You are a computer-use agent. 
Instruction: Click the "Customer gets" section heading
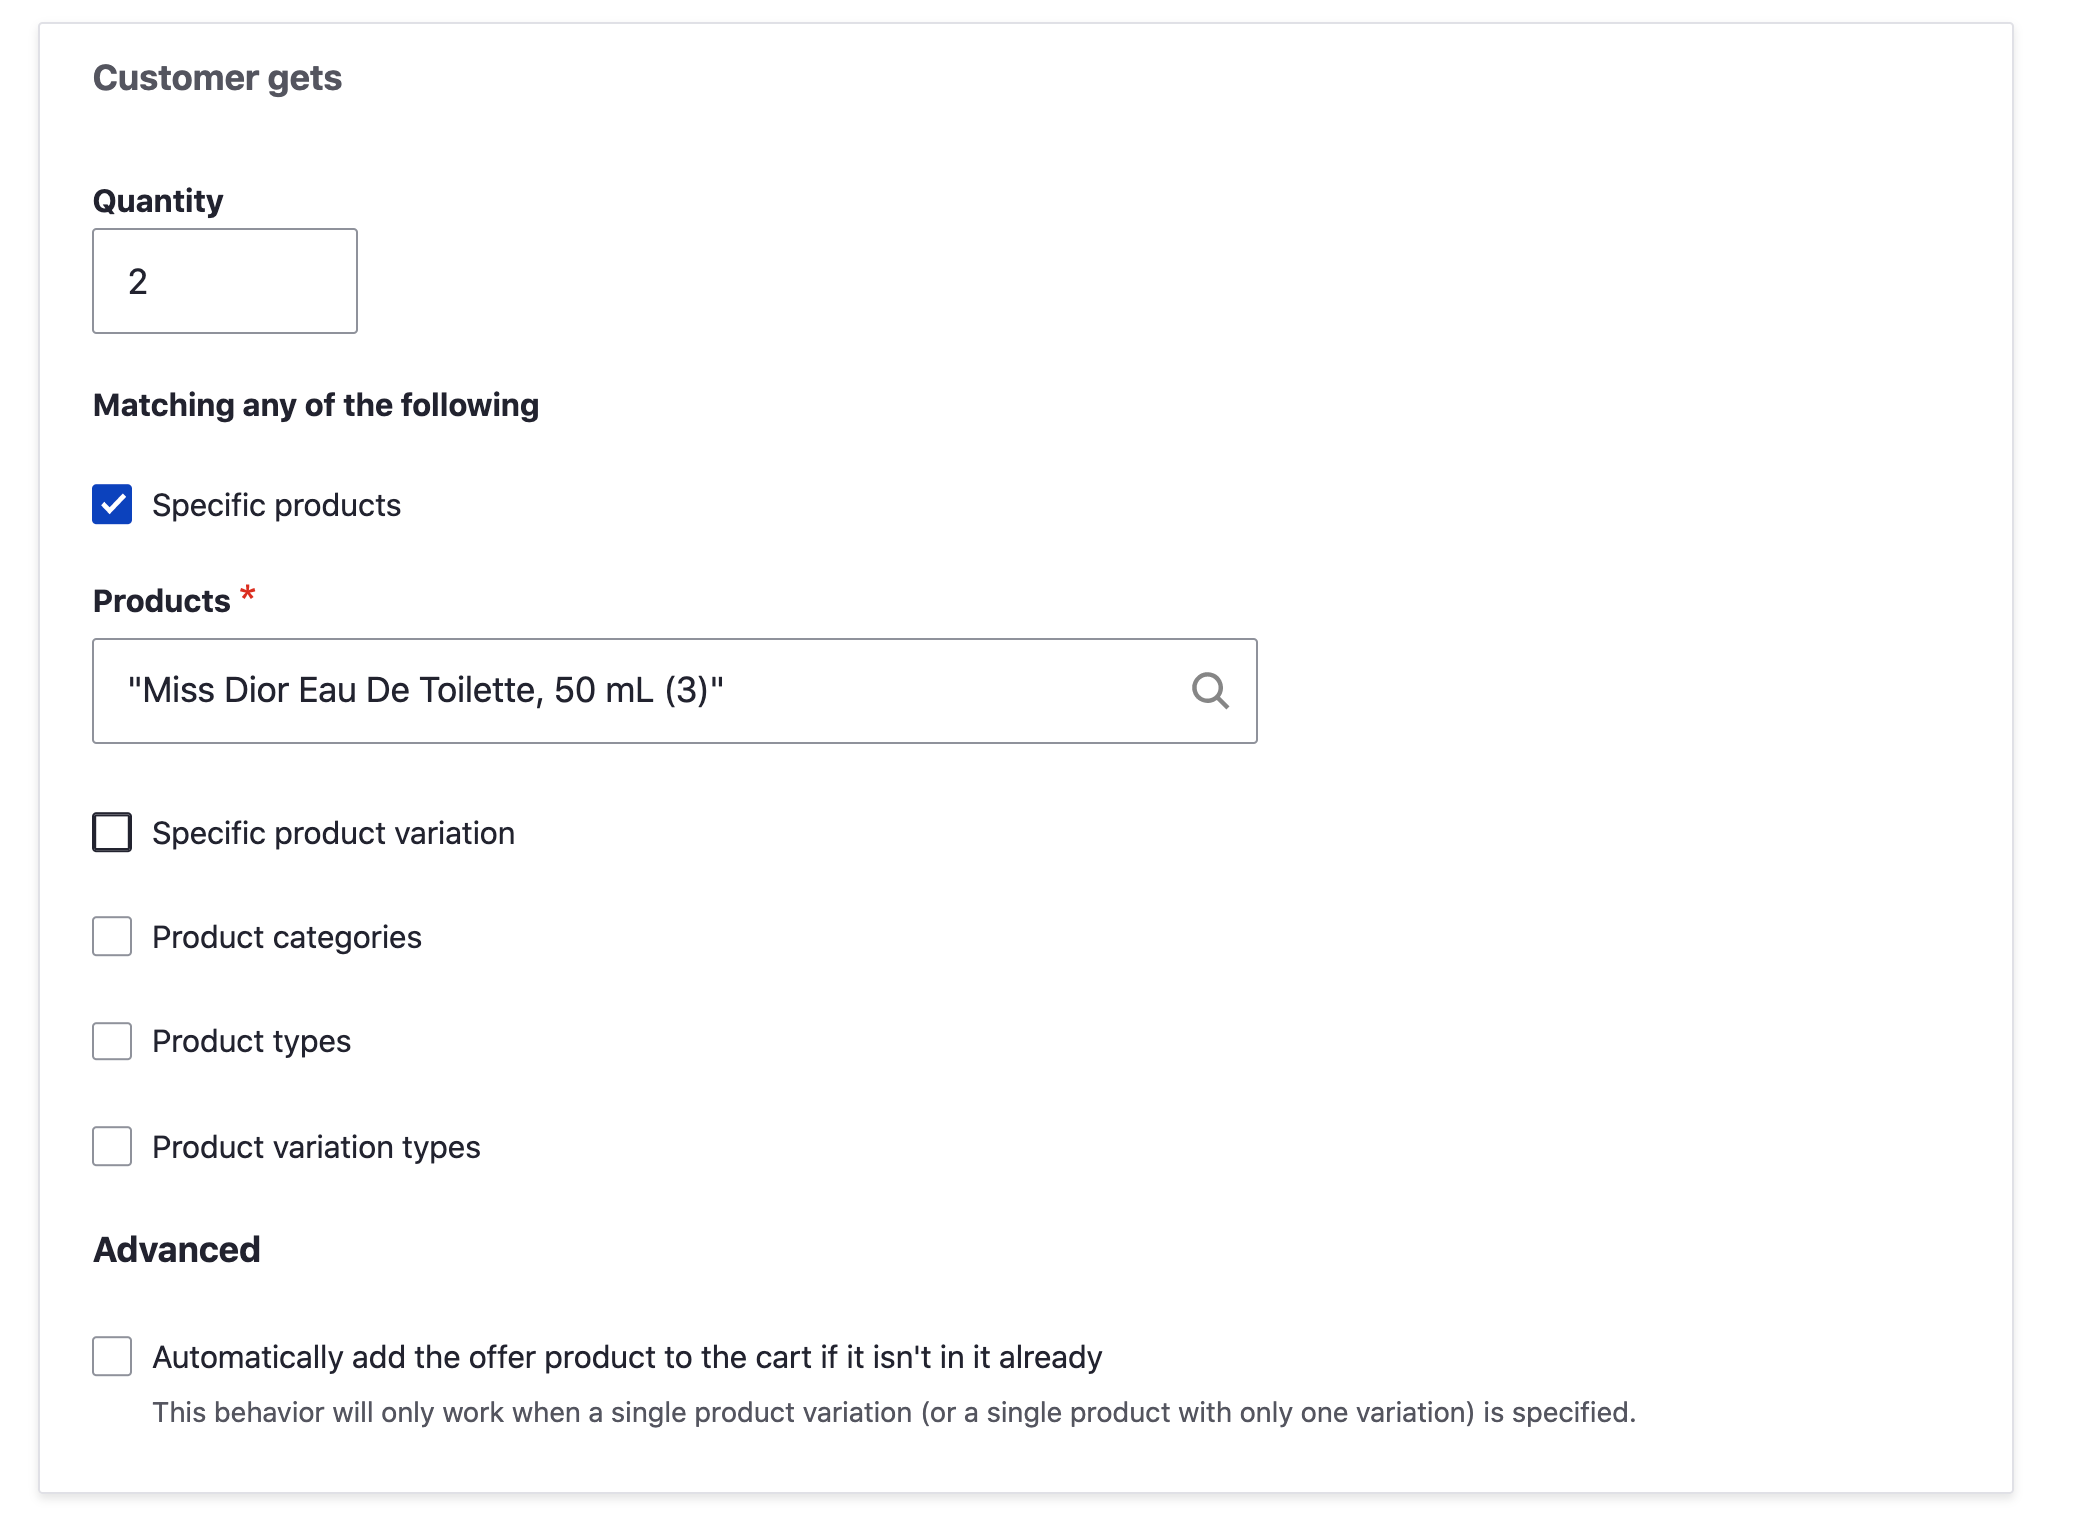(x=217, y=78)
